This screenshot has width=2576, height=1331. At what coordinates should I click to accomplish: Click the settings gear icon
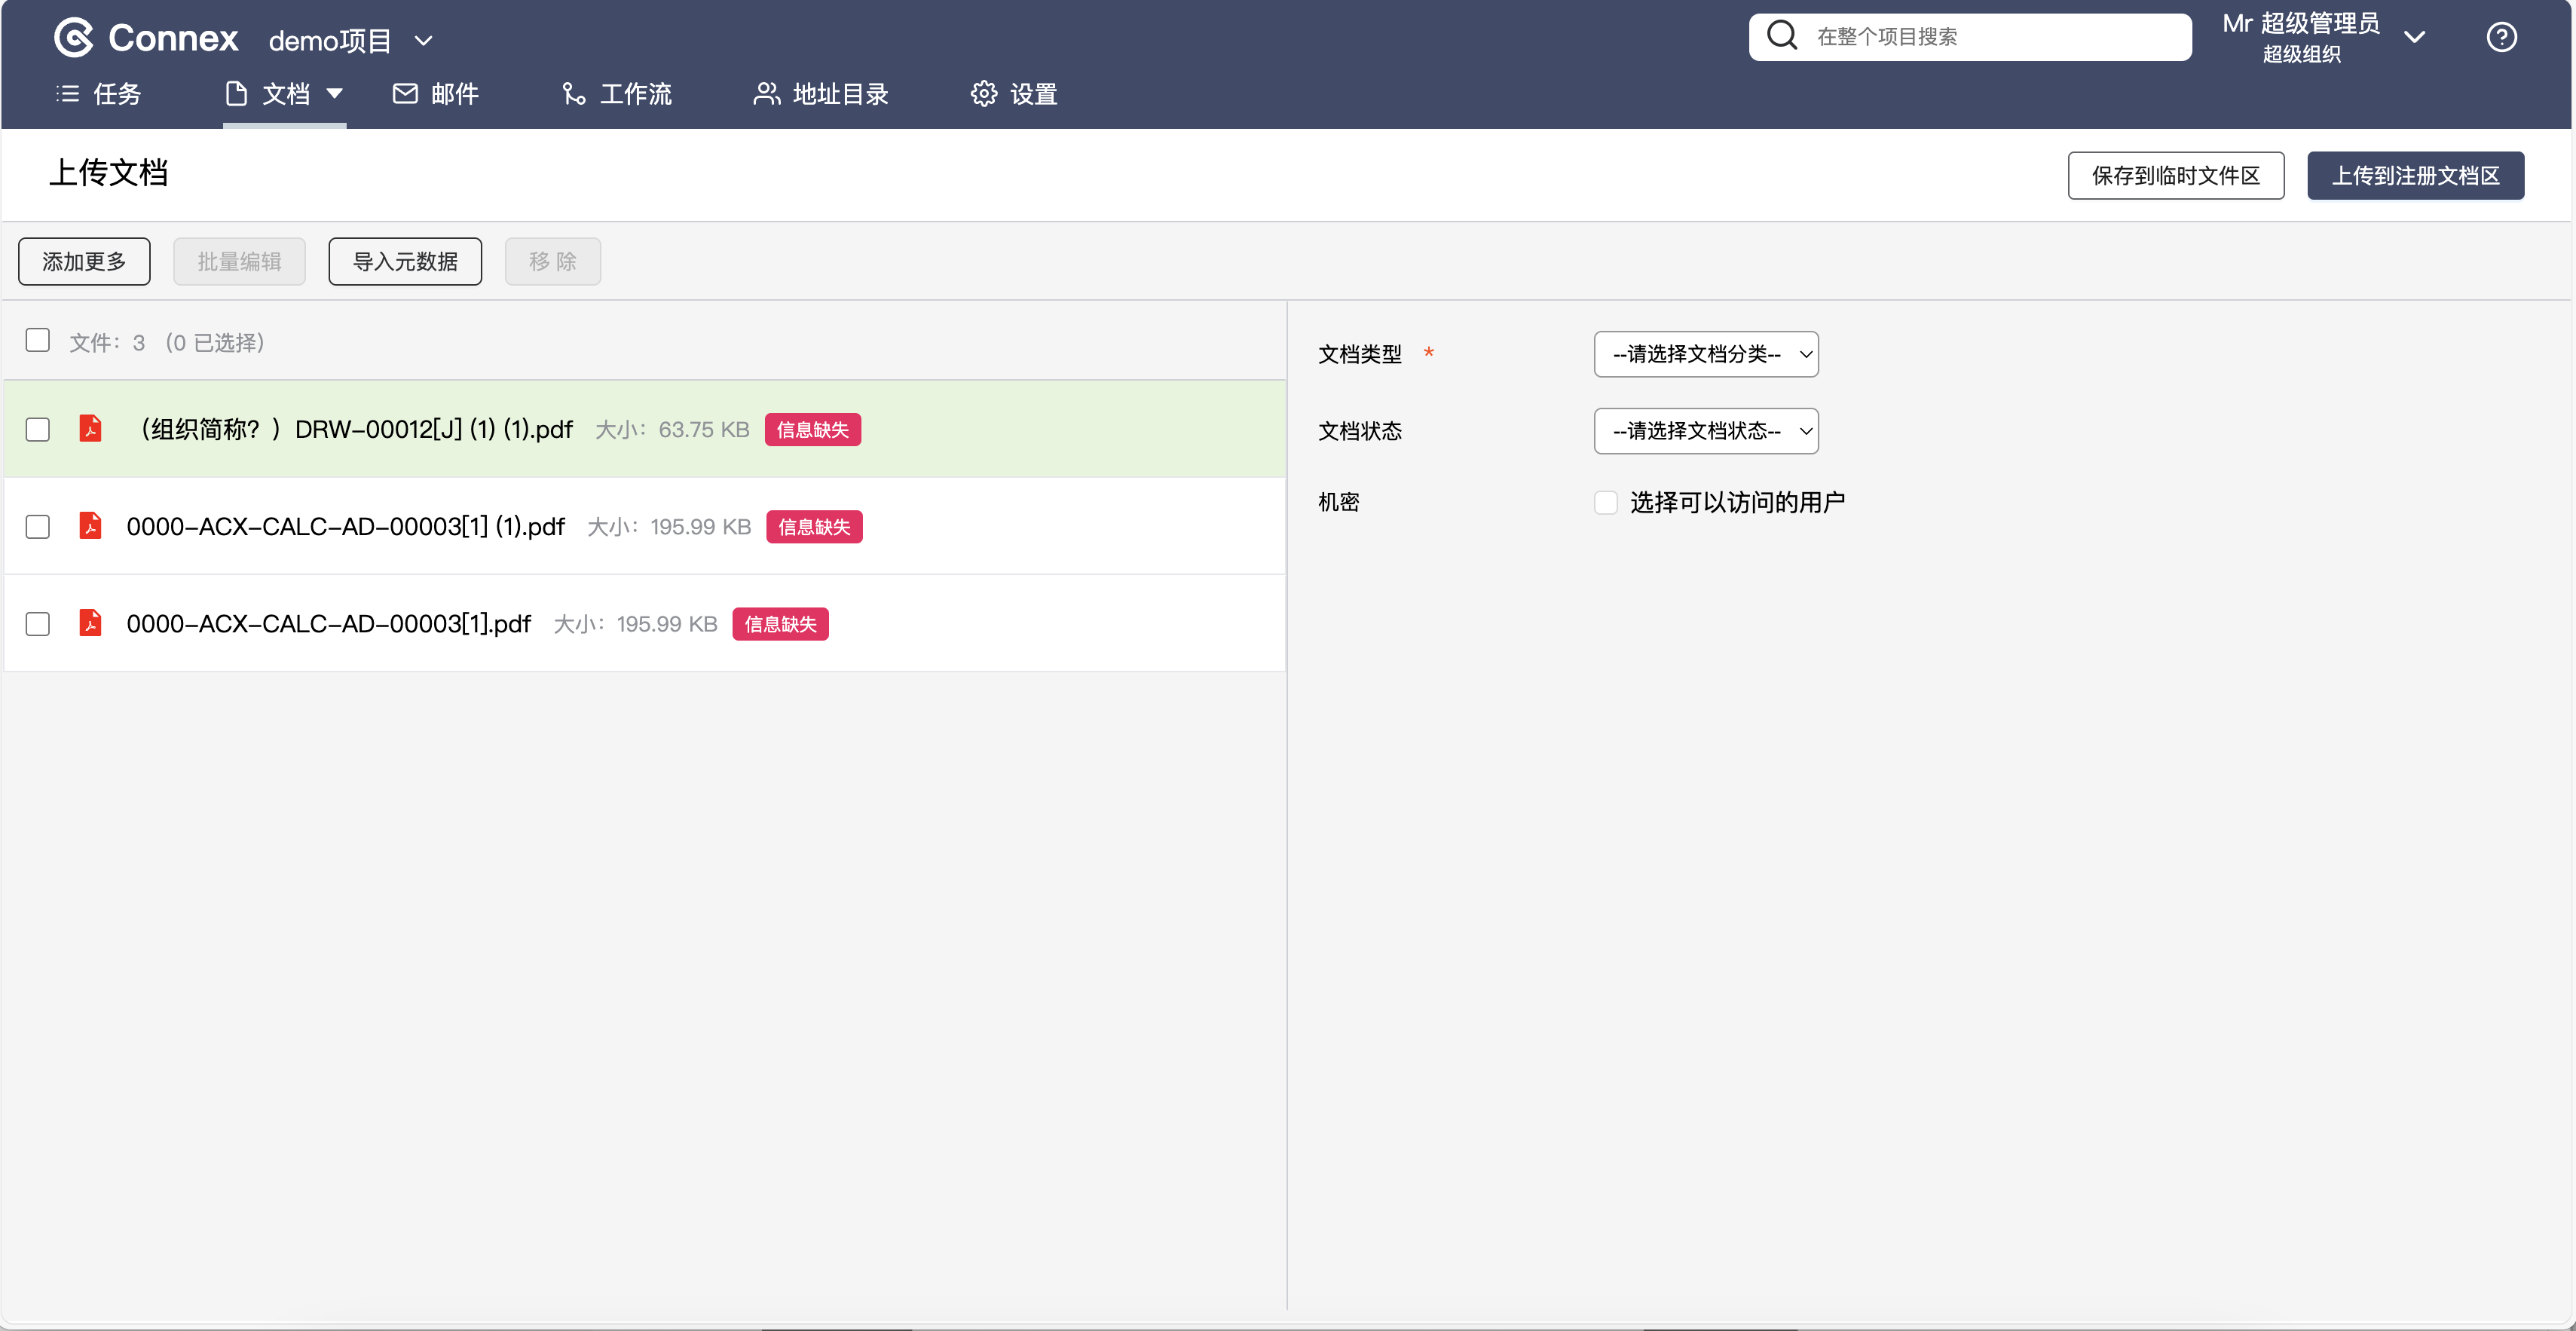click(984, 94)
